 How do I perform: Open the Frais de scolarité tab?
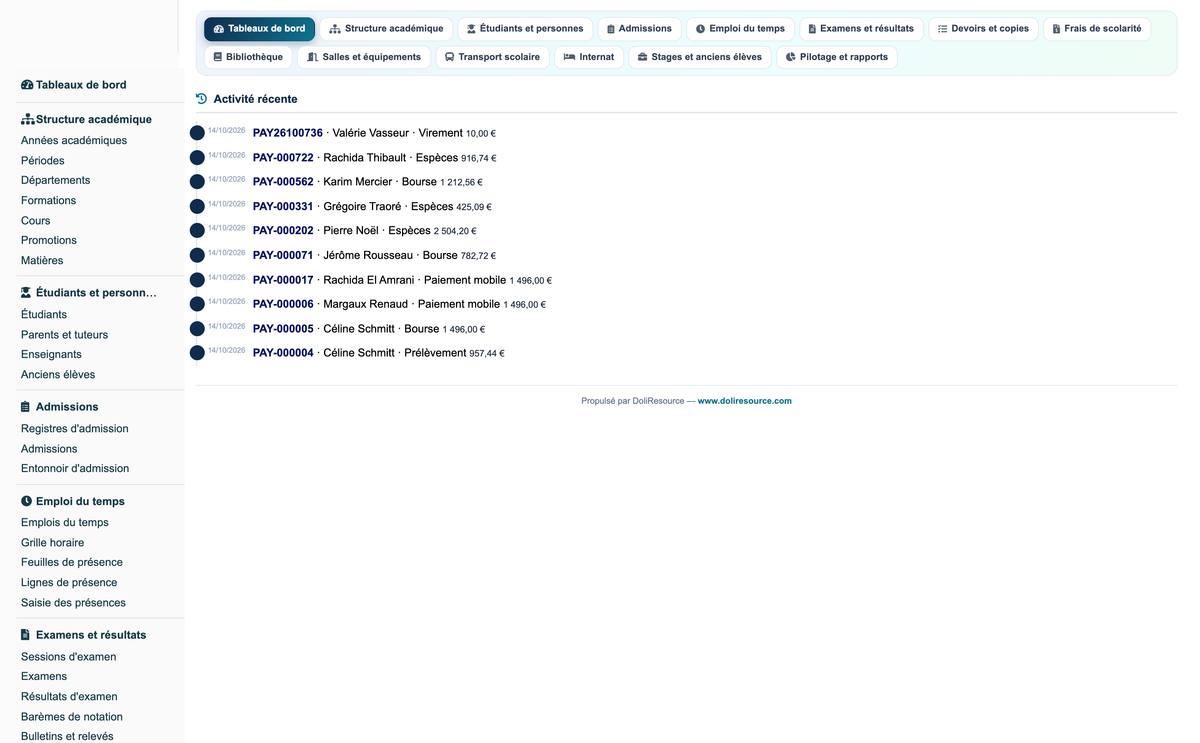click(x=1097, y=29)
